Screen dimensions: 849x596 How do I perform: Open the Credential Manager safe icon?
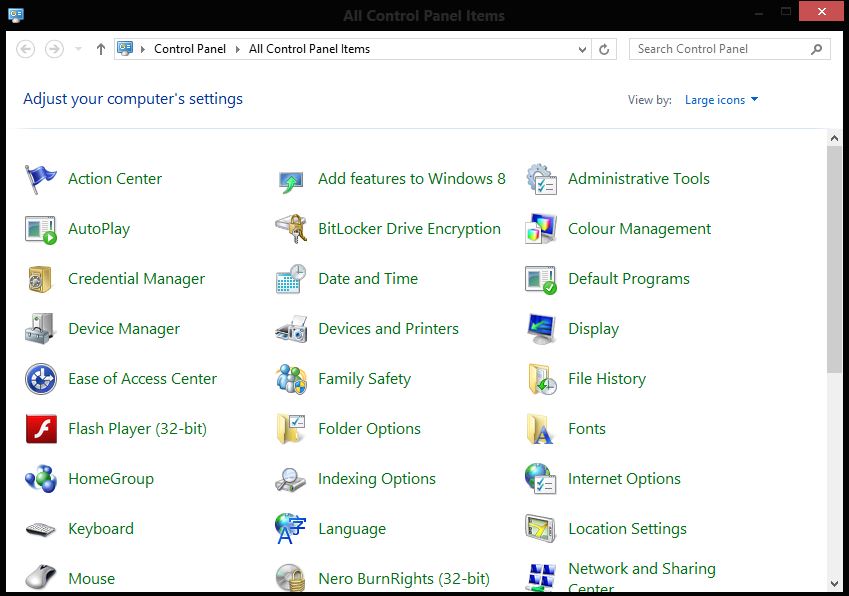(x=40, y=279)
